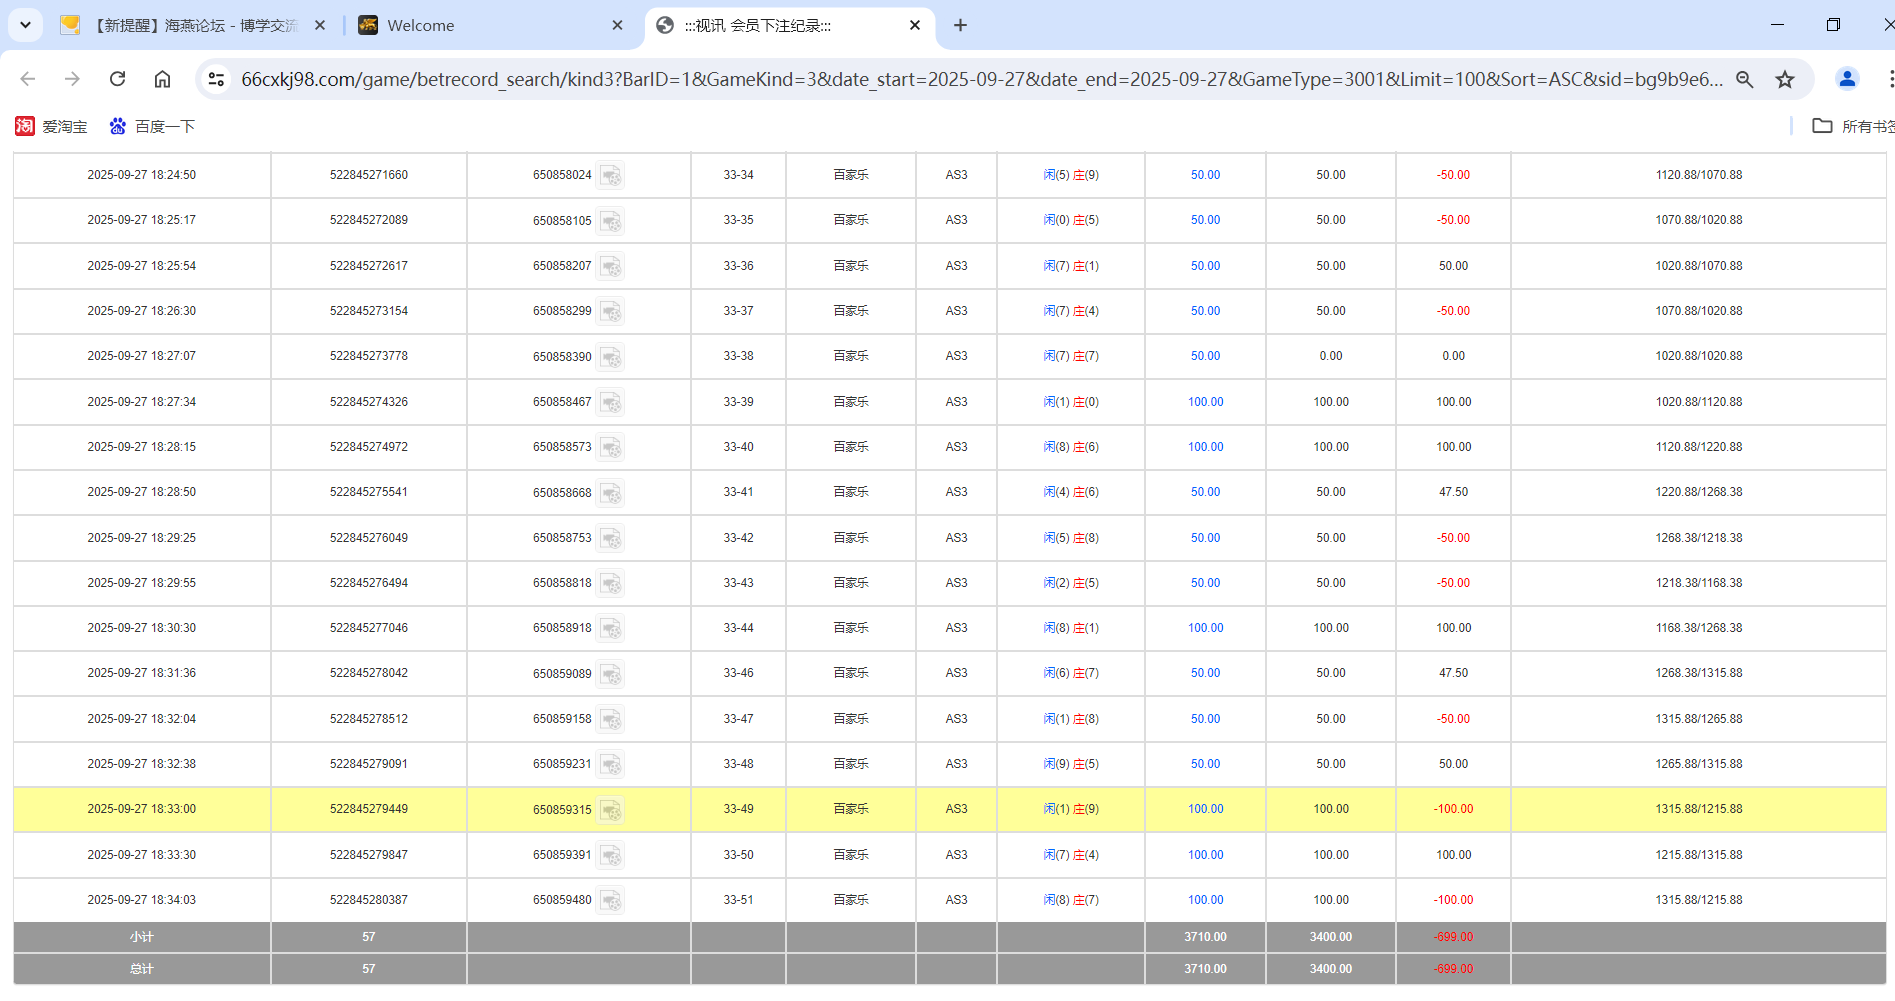Switch to the 海燕论坛 tab

[190, 25]
